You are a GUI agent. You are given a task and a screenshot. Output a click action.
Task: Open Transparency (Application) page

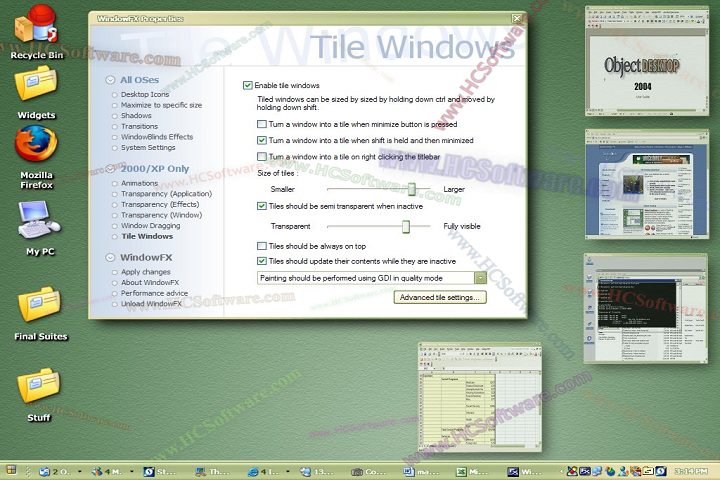click(x=166, y=193)
